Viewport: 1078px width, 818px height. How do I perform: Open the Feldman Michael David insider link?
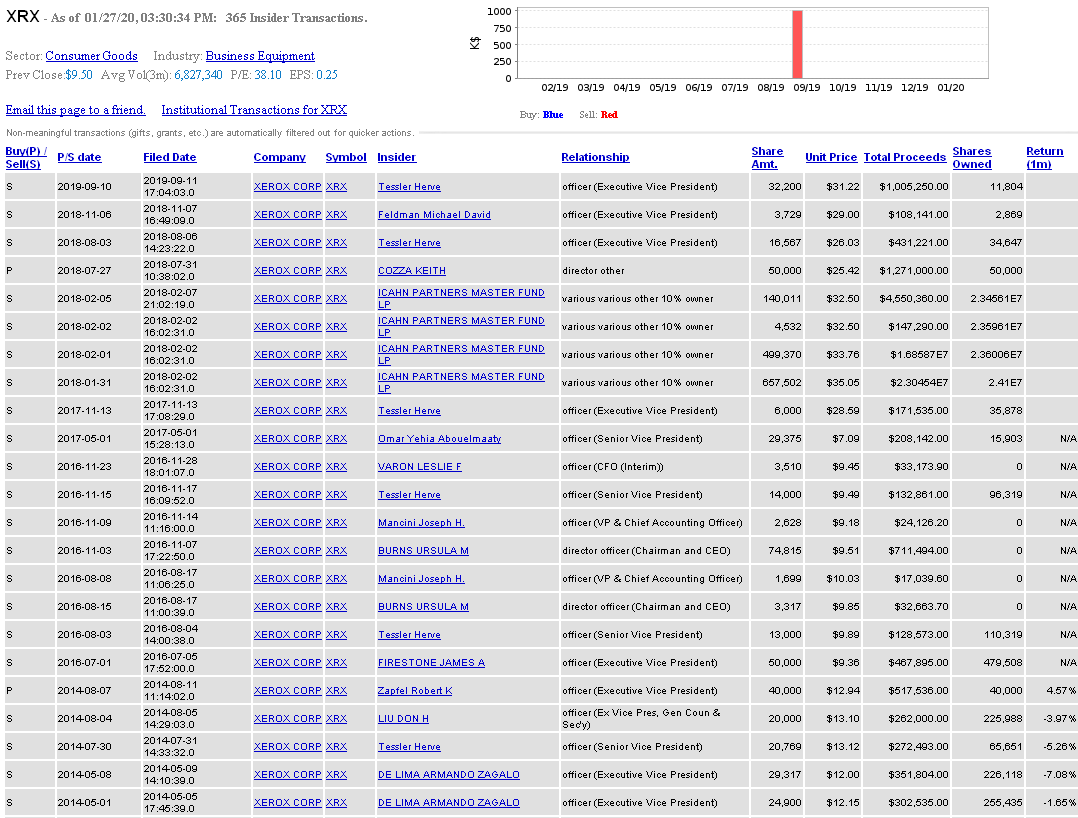click(x=434, y=215)
